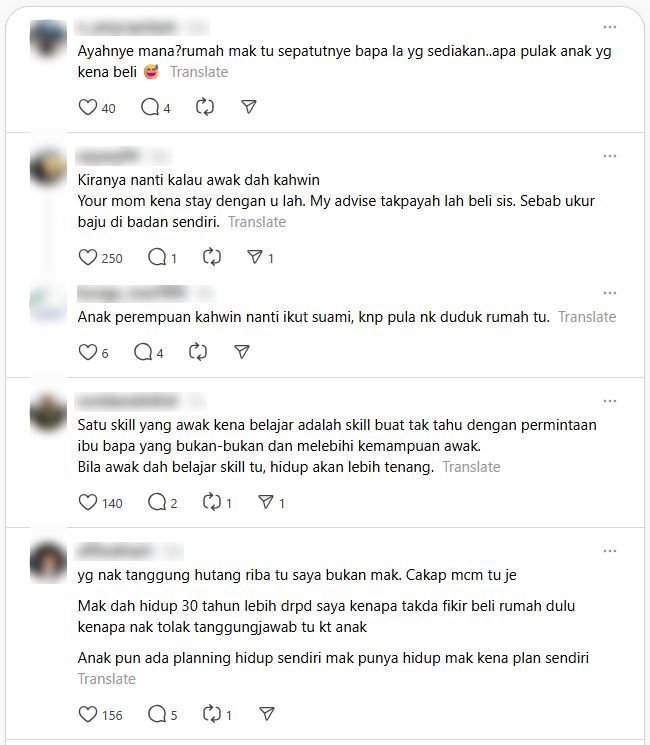Like the 'Ayahnye mana?' comment with 40 likes

(88, 107)
